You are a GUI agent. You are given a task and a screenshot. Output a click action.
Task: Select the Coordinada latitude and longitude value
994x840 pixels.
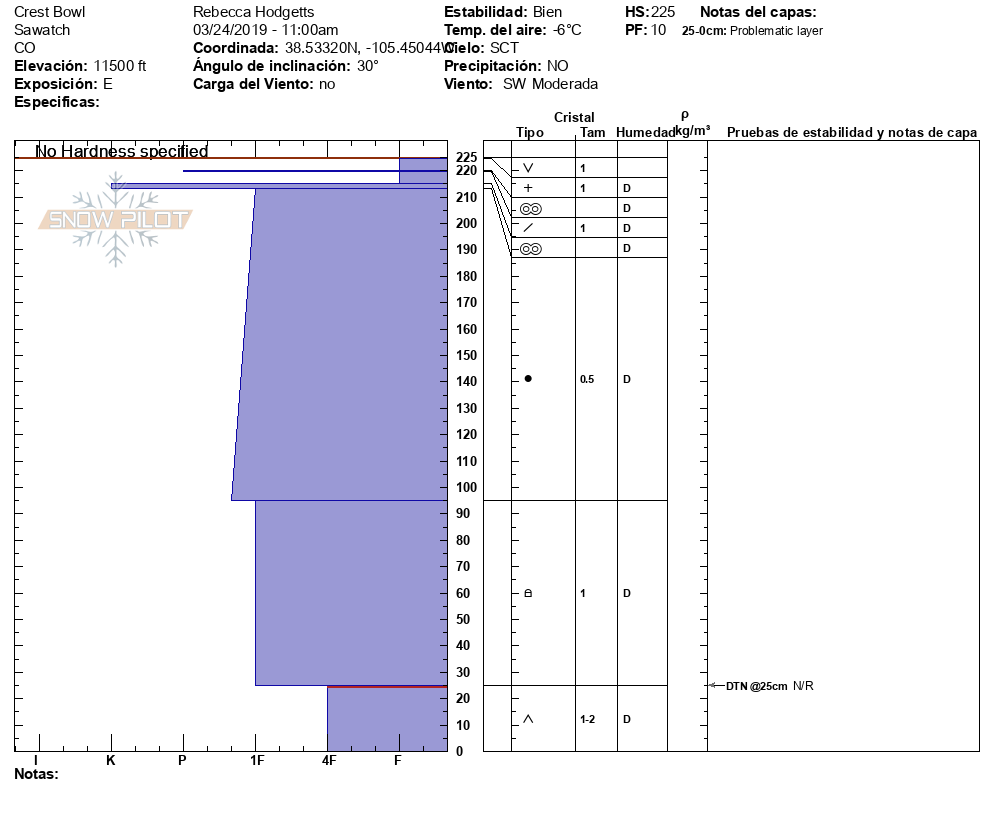369,48
